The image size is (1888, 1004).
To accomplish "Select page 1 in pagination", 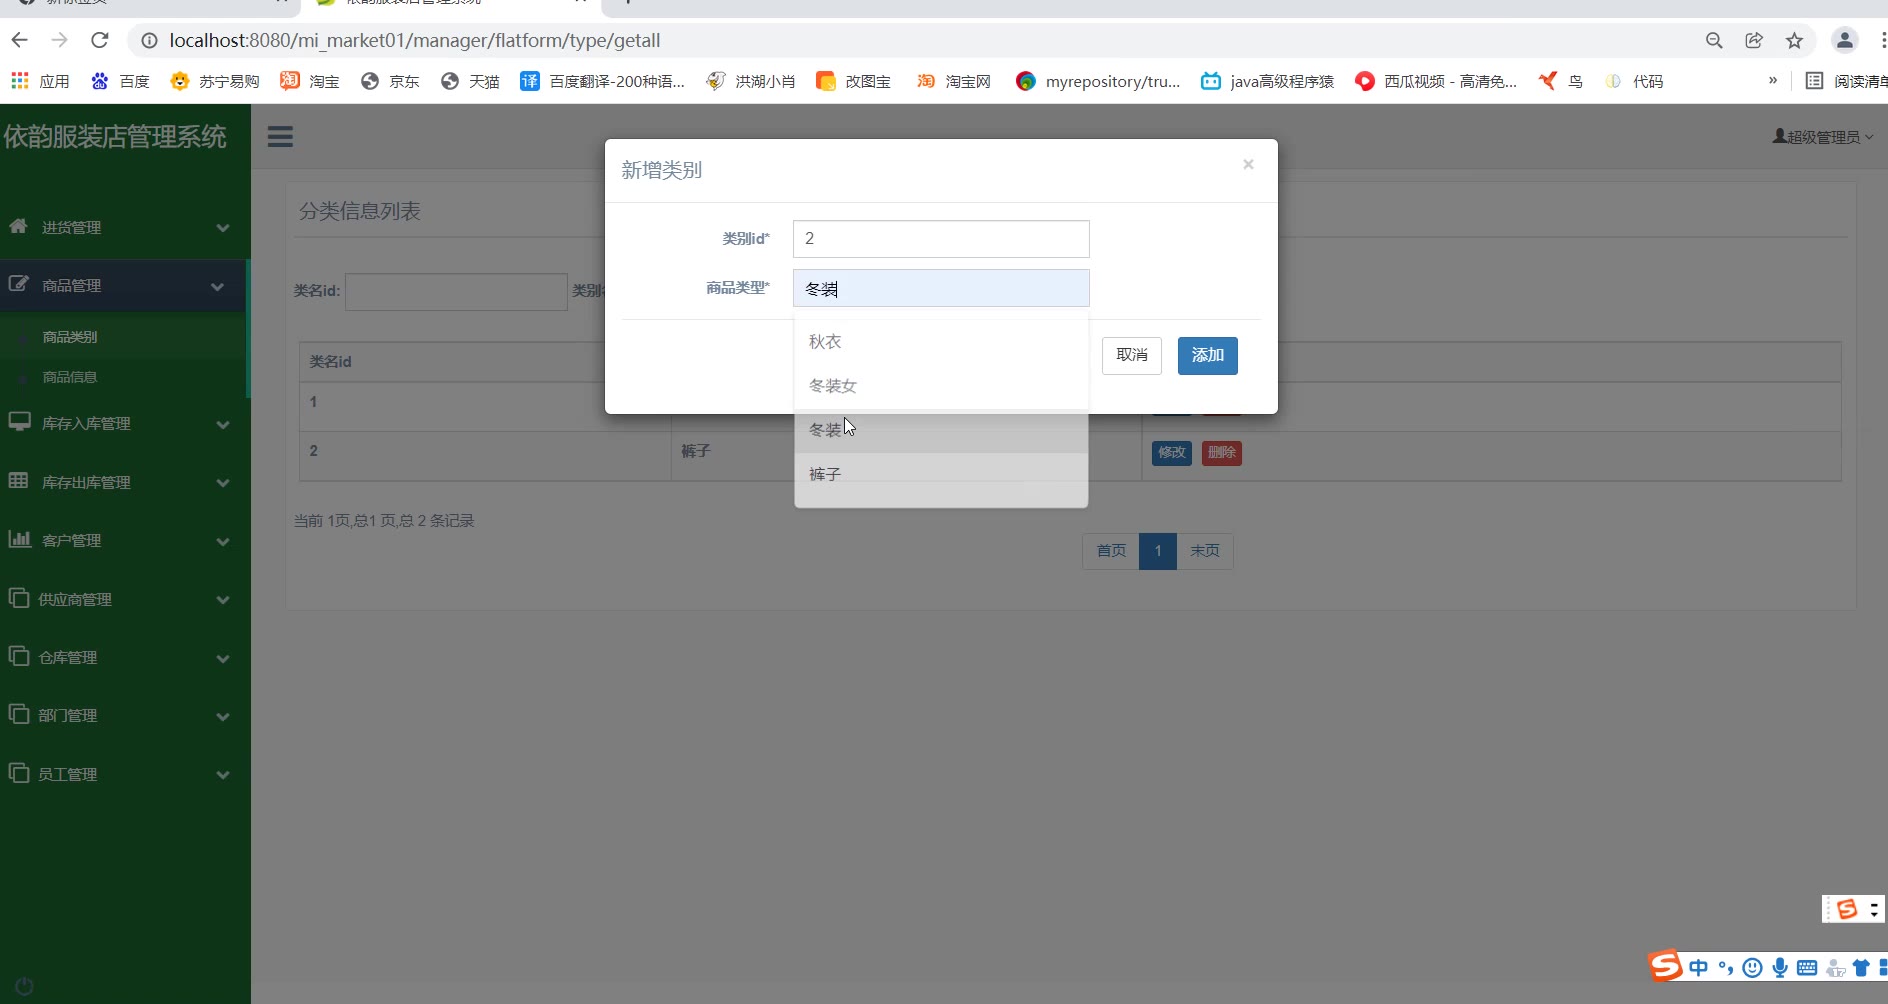I will click(1158, 551).
